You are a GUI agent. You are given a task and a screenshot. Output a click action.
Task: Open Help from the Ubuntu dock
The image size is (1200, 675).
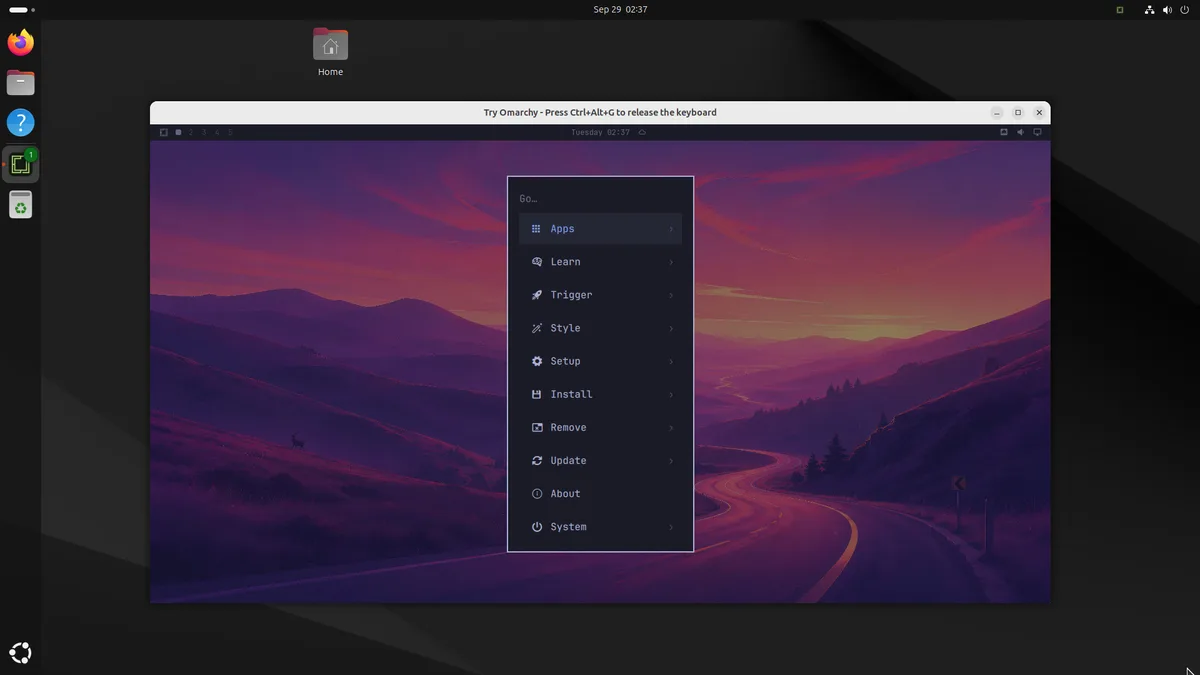tap(20, 123)
